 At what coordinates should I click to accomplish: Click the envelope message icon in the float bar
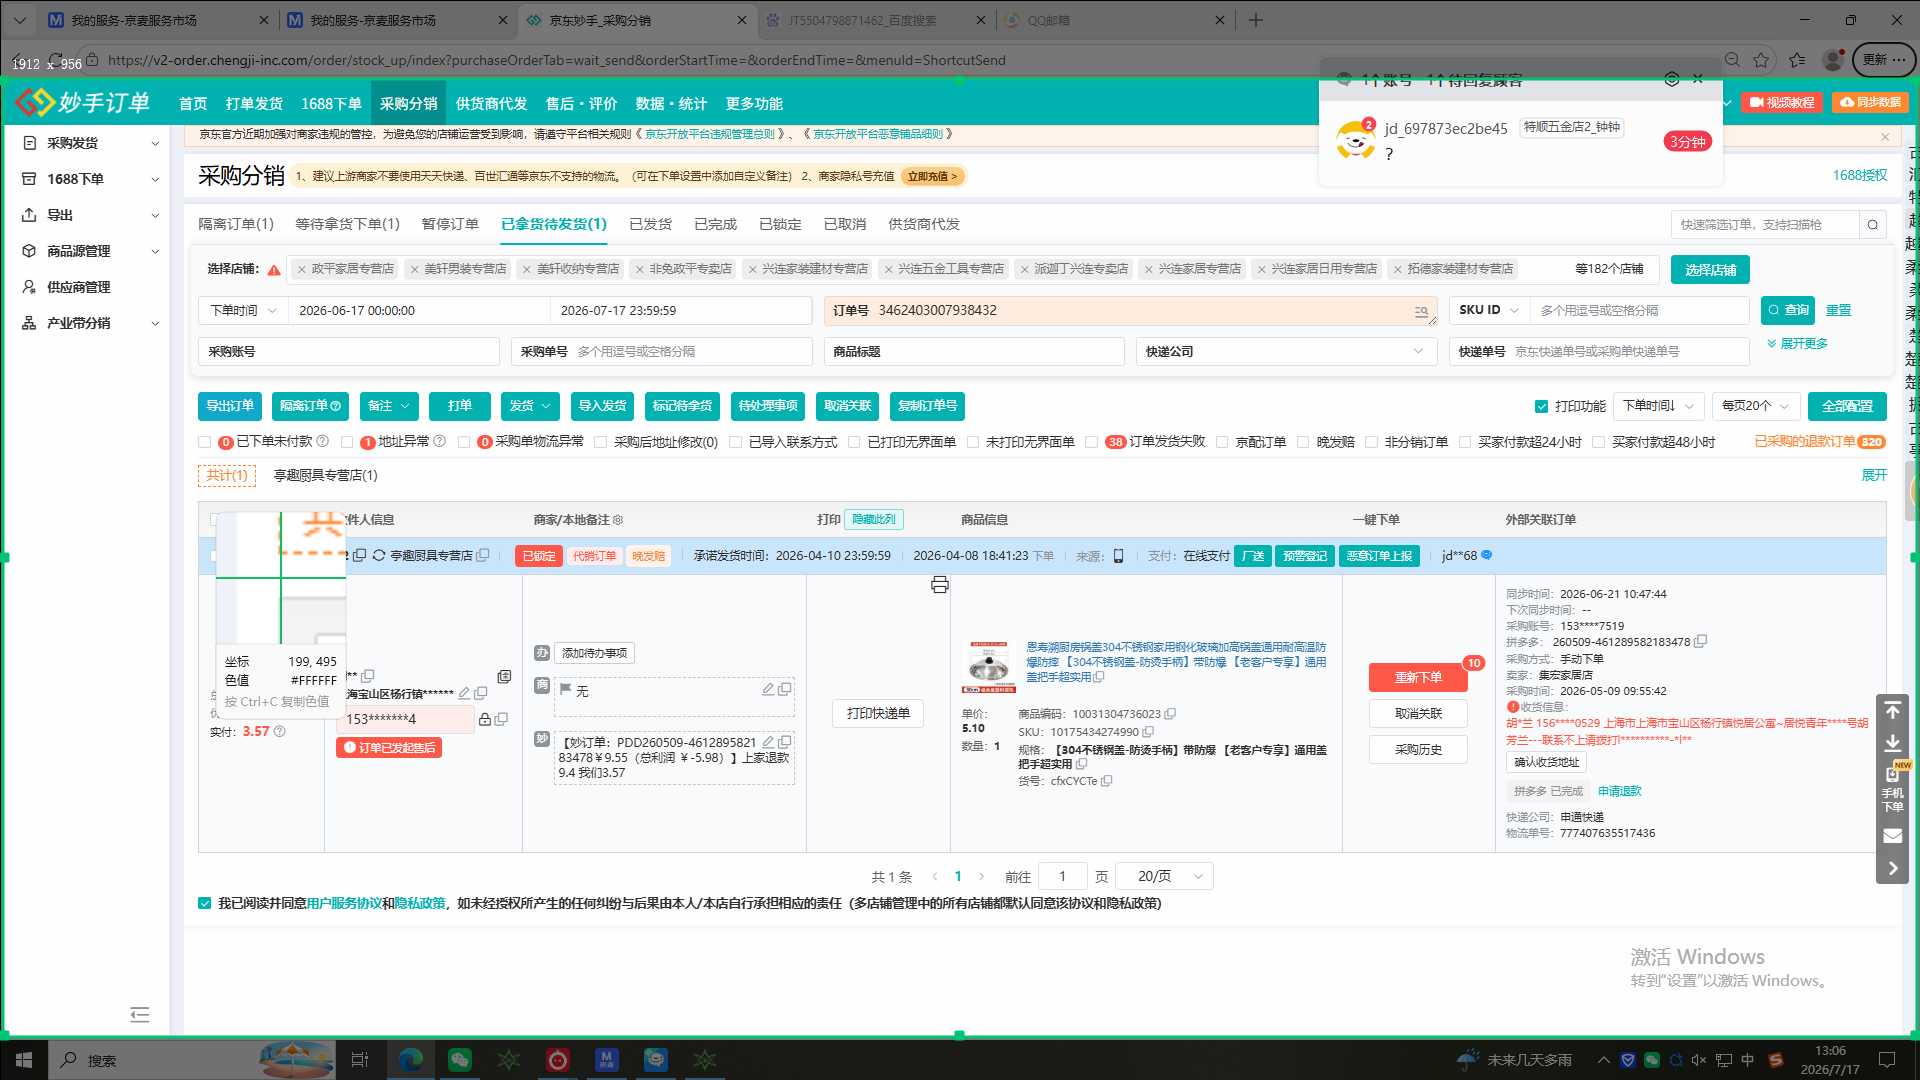pyautogui.click(x=1892, y=835)
